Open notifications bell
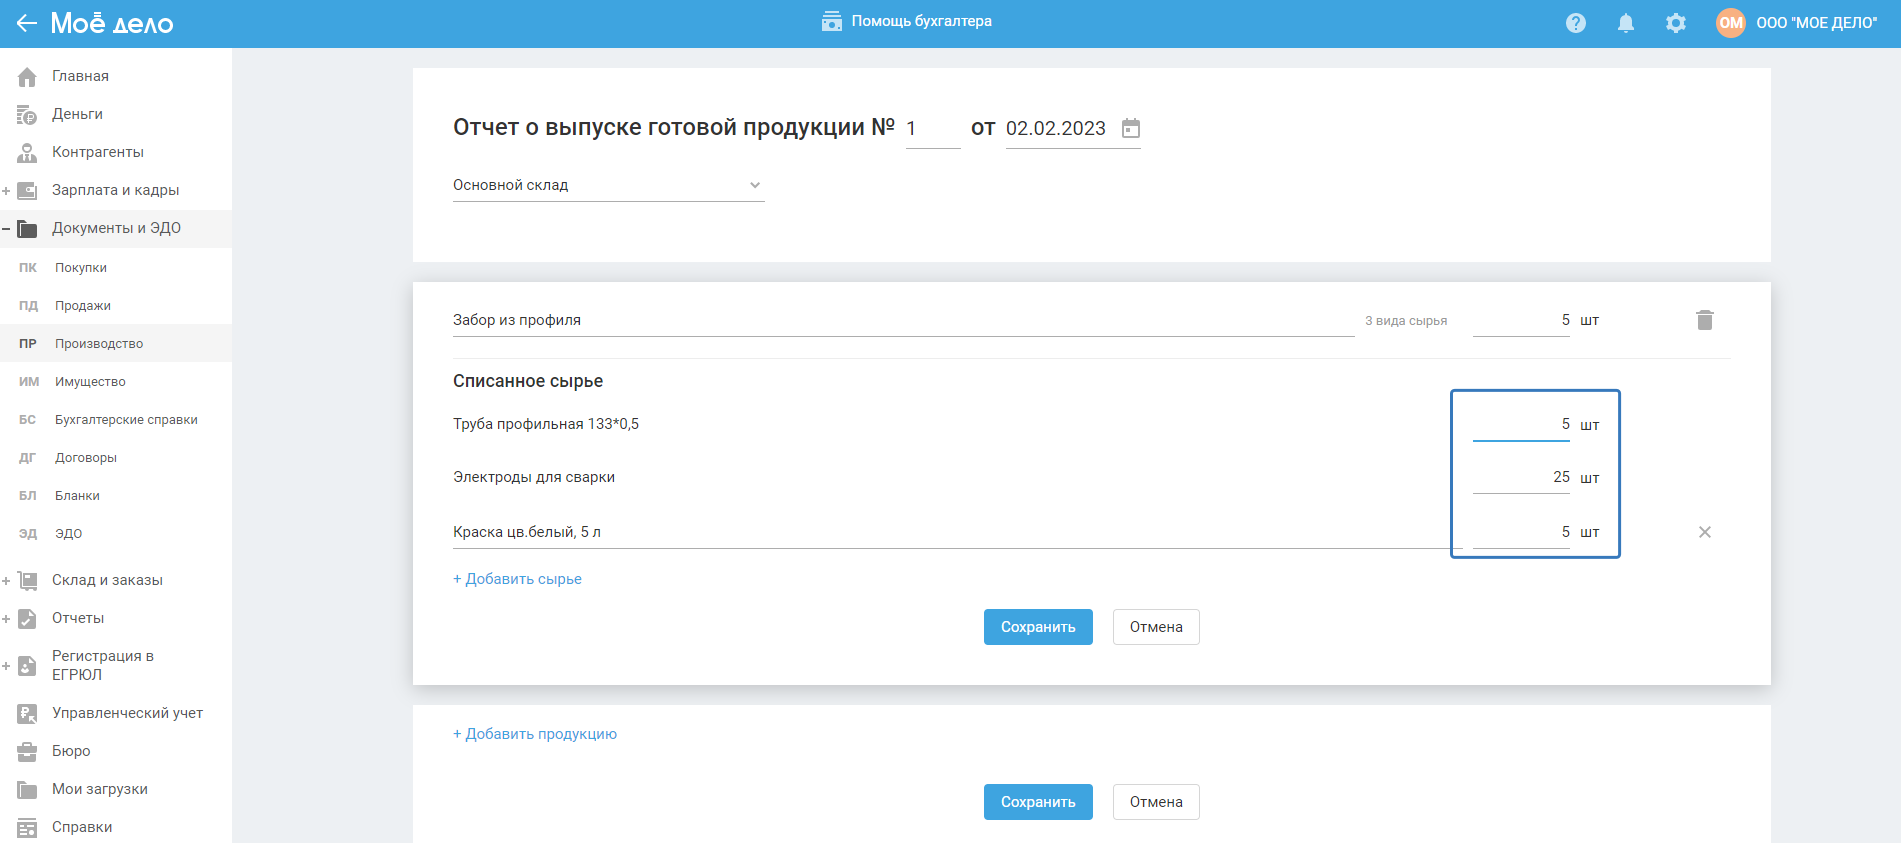The width and height of the screenshot is (1901, 843). tap(1626, 23)
